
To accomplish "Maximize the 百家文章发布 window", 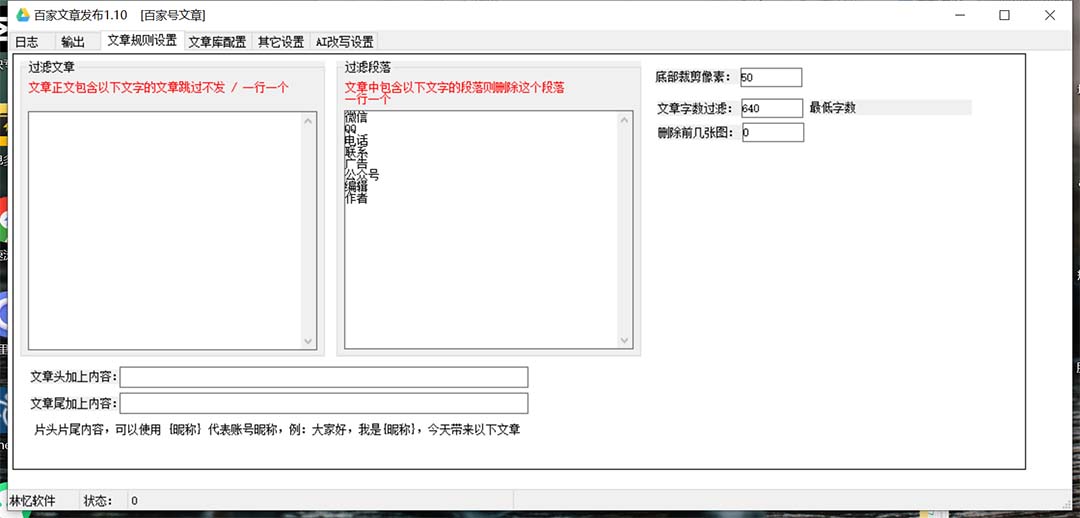I will 1004,15.
